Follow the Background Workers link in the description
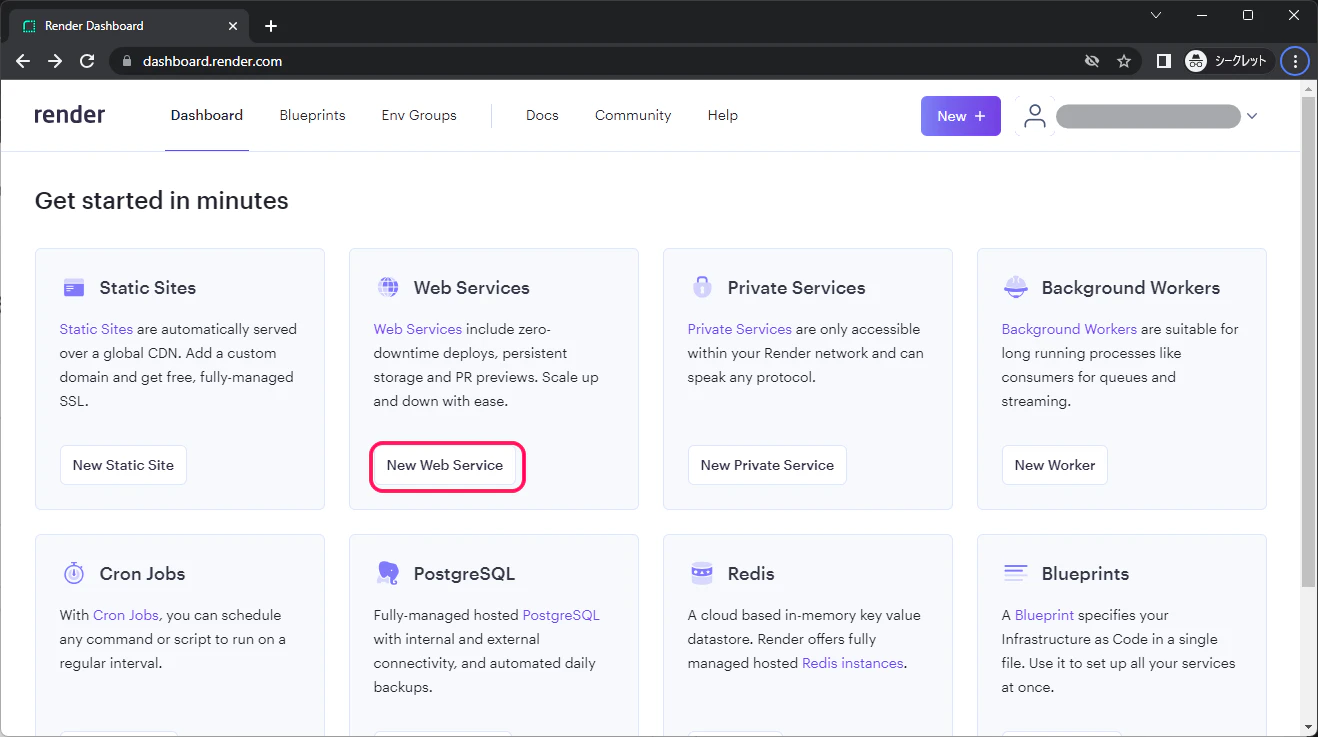Screen dimensions: 1318x737 point(1069,329)
